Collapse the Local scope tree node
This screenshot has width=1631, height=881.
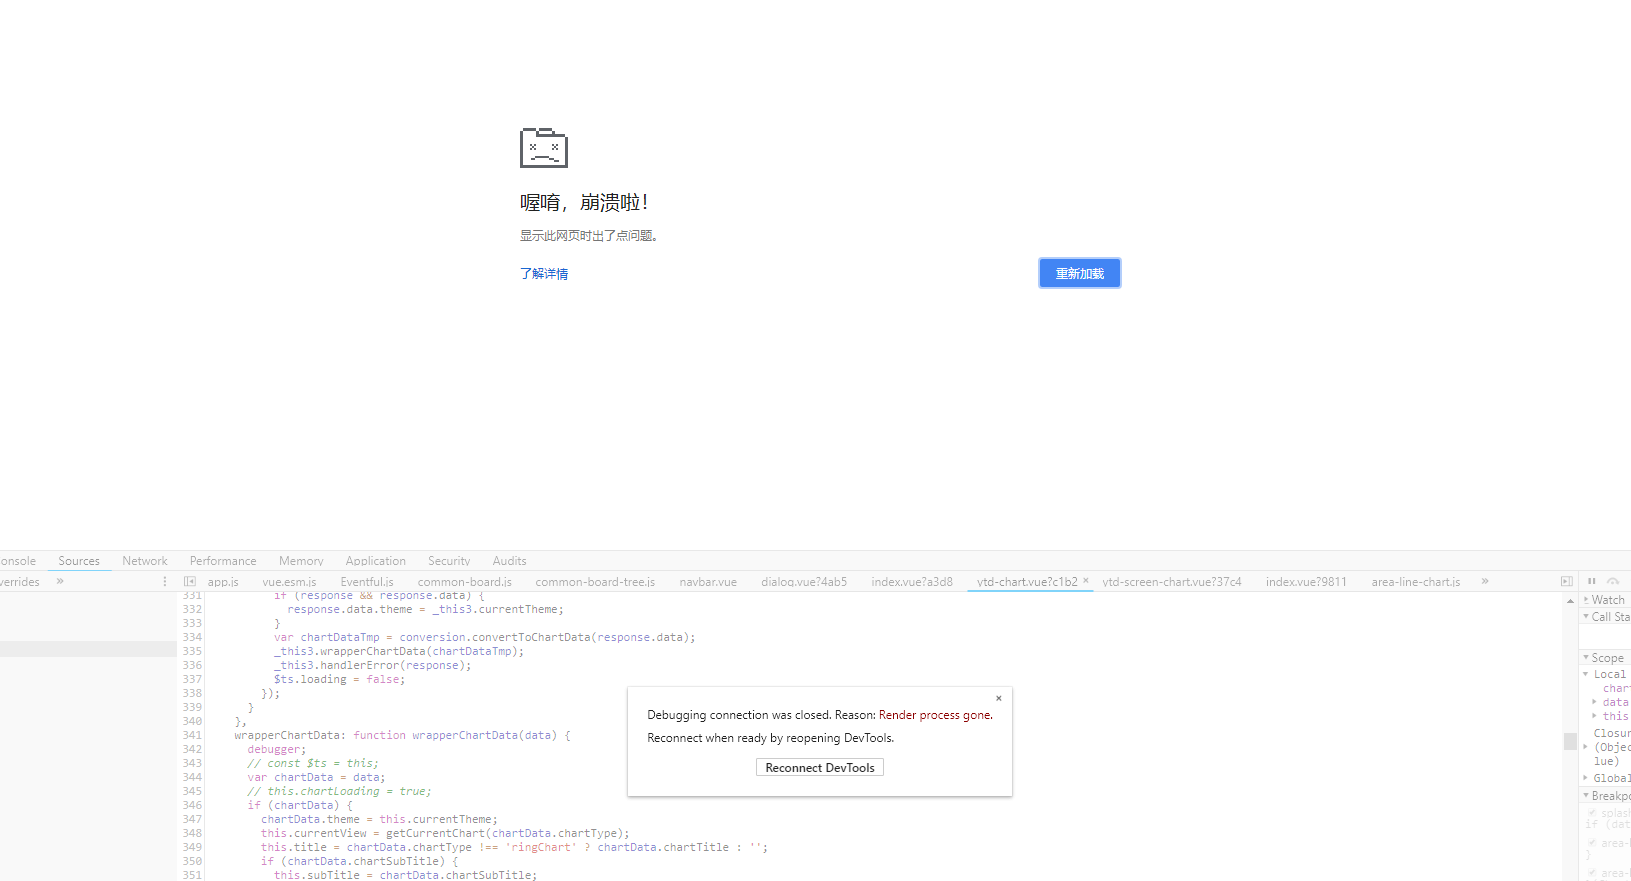click(x=1586, y=674)
